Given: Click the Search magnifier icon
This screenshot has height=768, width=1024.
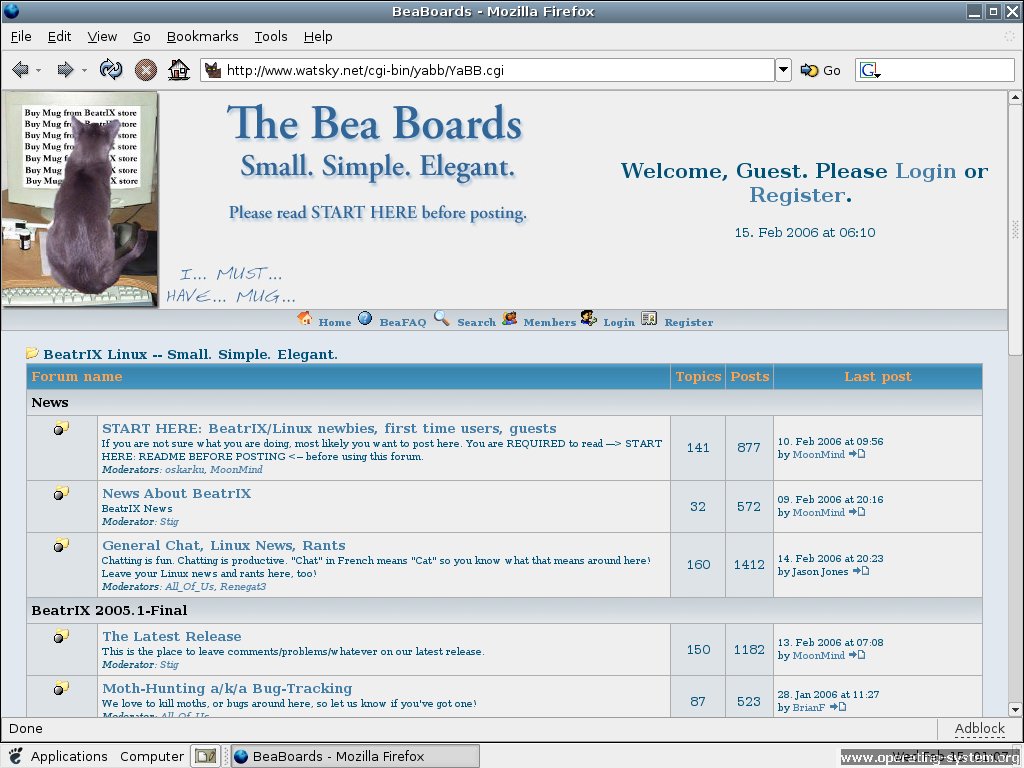Looking at the screenshot, I should (442, 318).
